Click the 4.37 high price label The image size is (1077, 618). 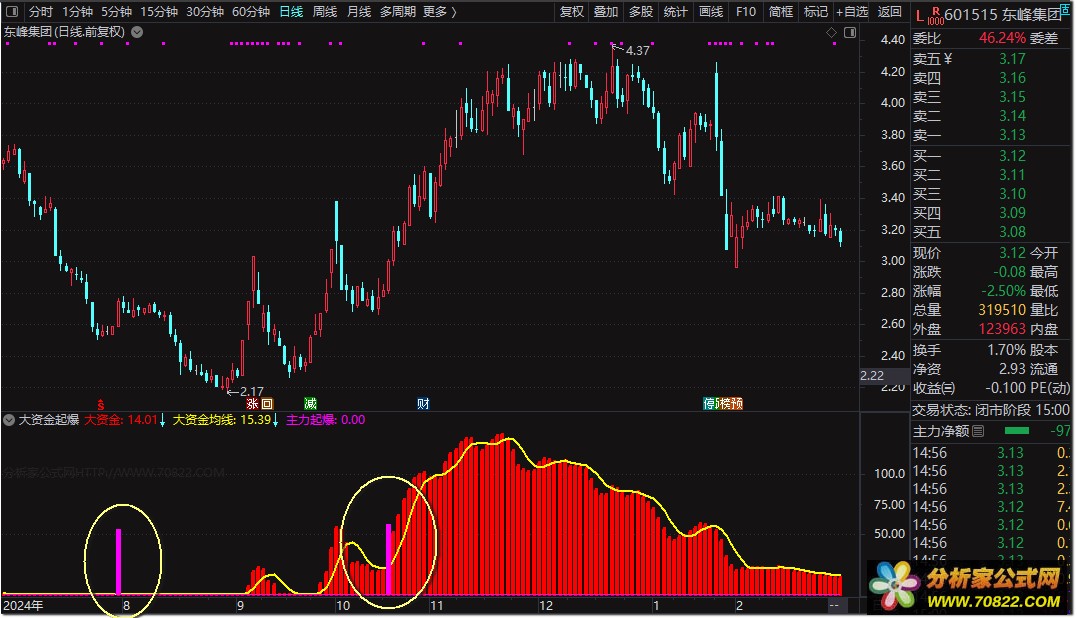[637, 51]
